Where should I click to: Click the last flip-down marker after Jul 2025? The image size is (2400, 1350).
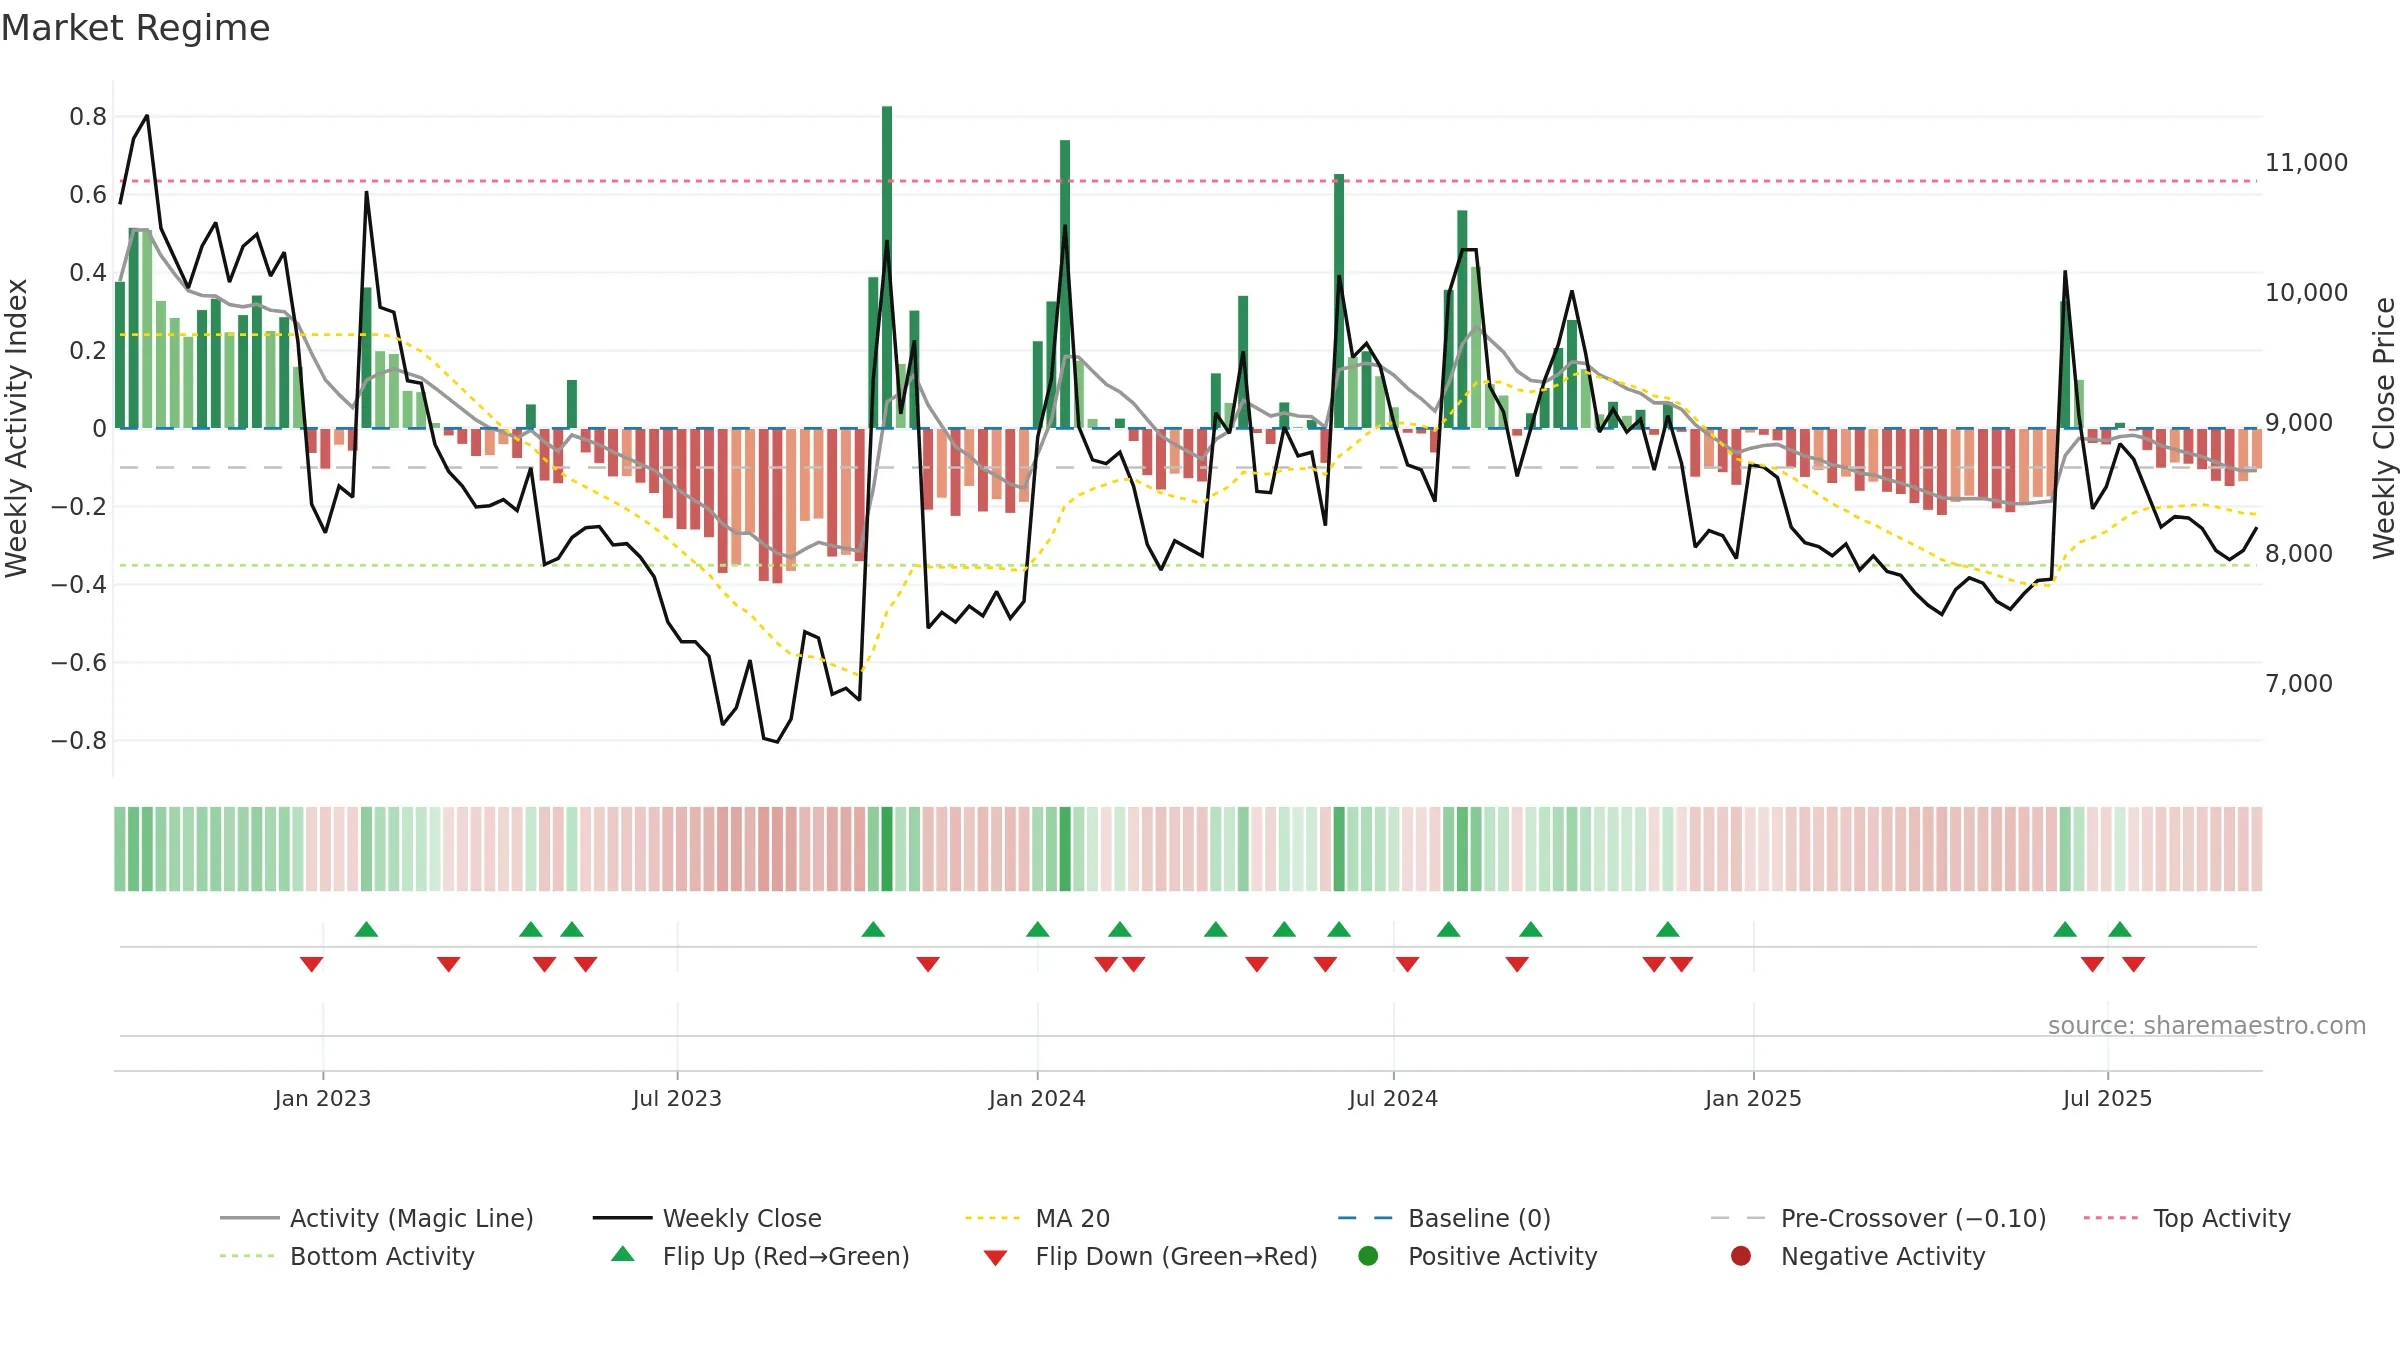(x=2133, y=964)
